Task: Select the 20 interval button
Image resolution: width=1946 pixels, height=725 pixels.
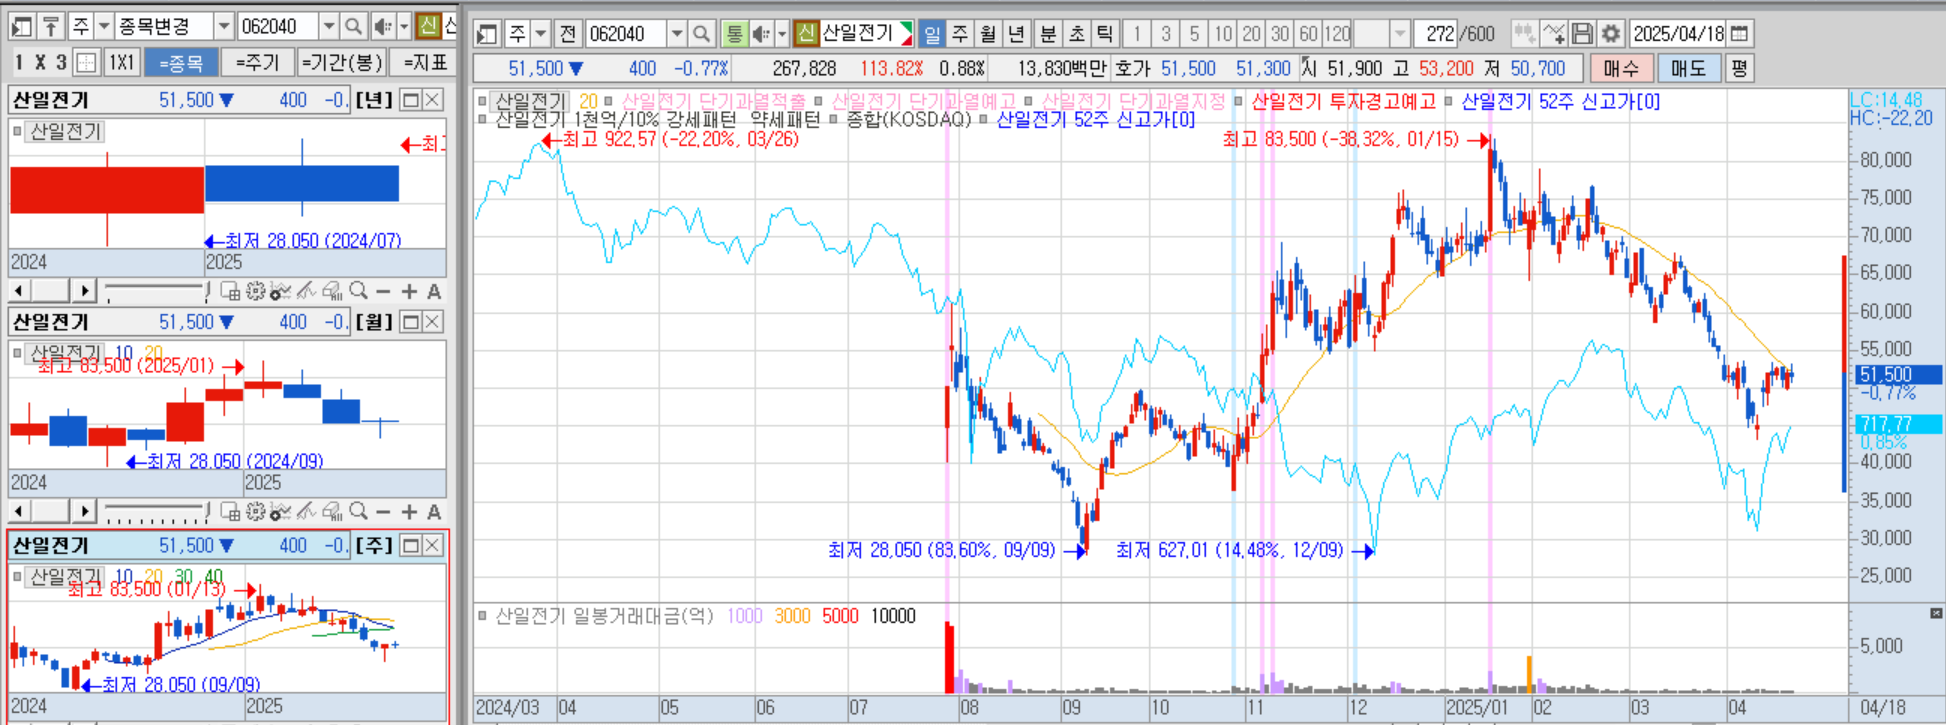Action: [1251, 34]
